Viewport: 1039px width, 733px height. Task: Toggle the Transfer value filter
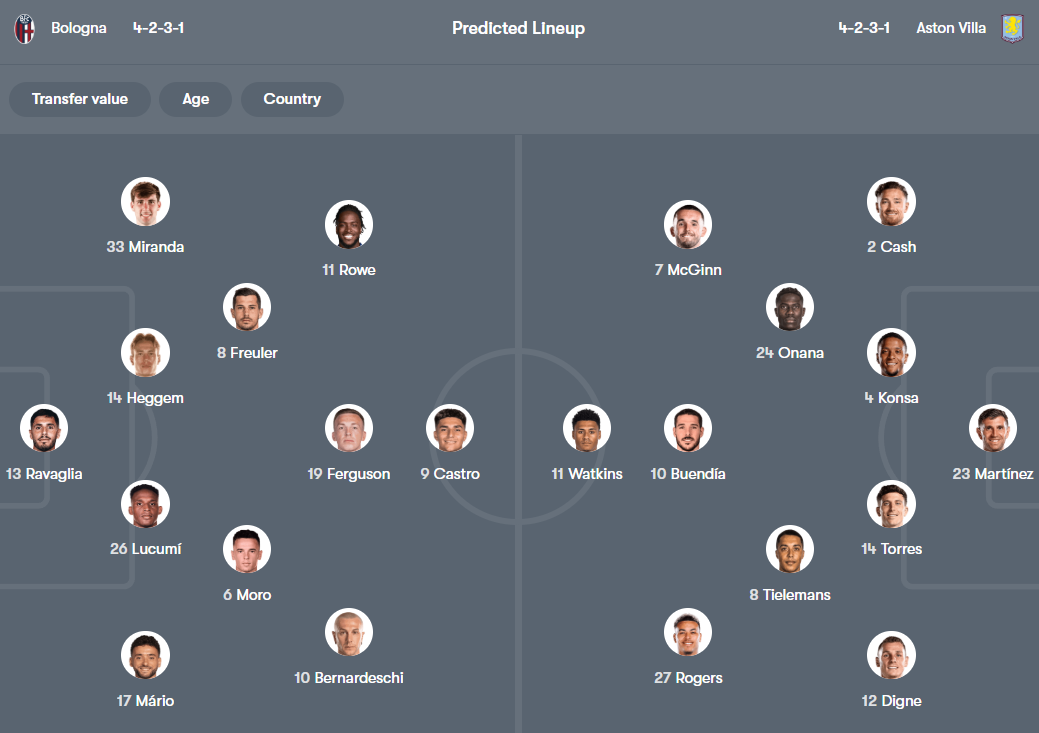coord(80,99)
